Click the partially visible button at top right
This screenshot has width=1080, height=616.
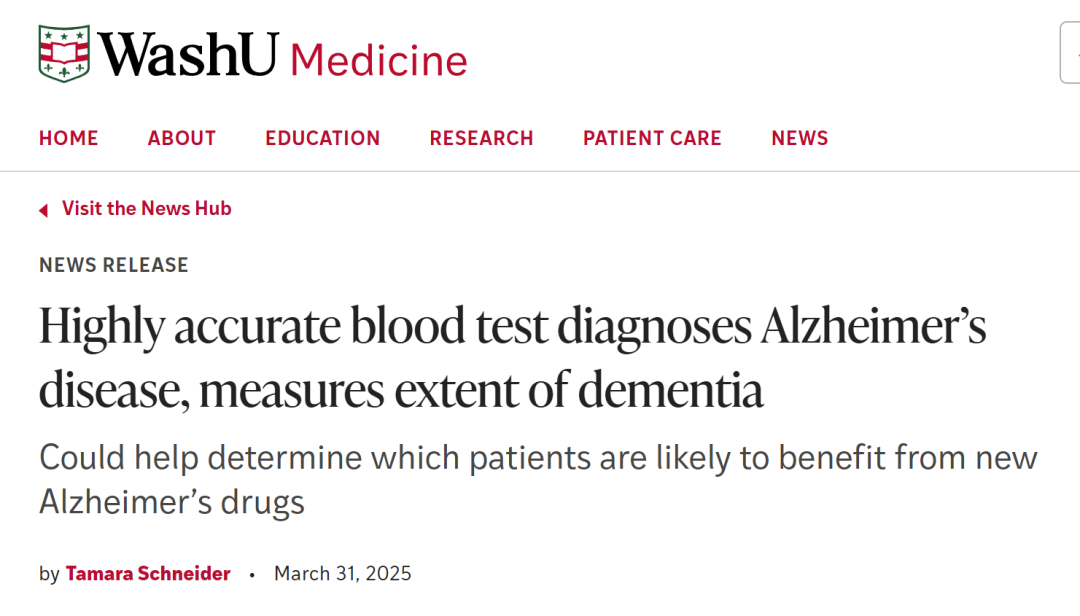tap(1070, 52)
